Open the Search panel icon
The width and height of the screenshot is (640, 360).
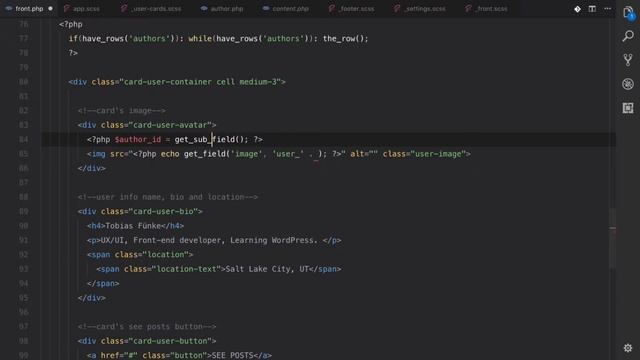[x=628, y=36]
